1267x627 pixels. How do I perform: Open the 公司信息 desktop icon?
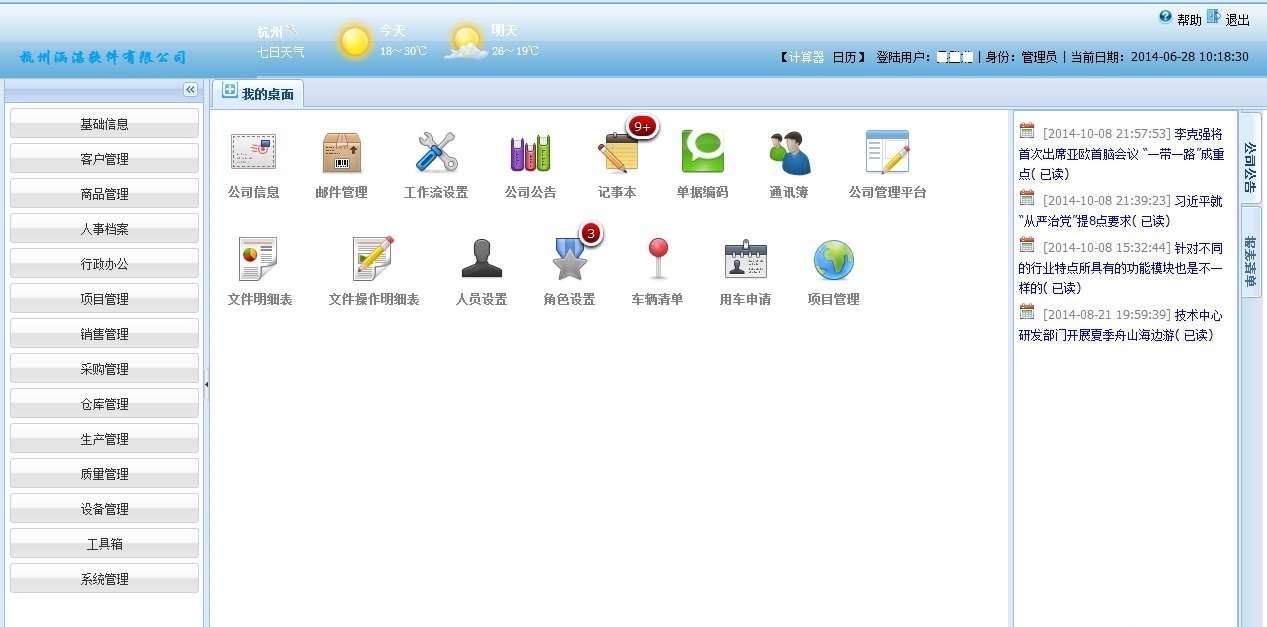(253, 153)
